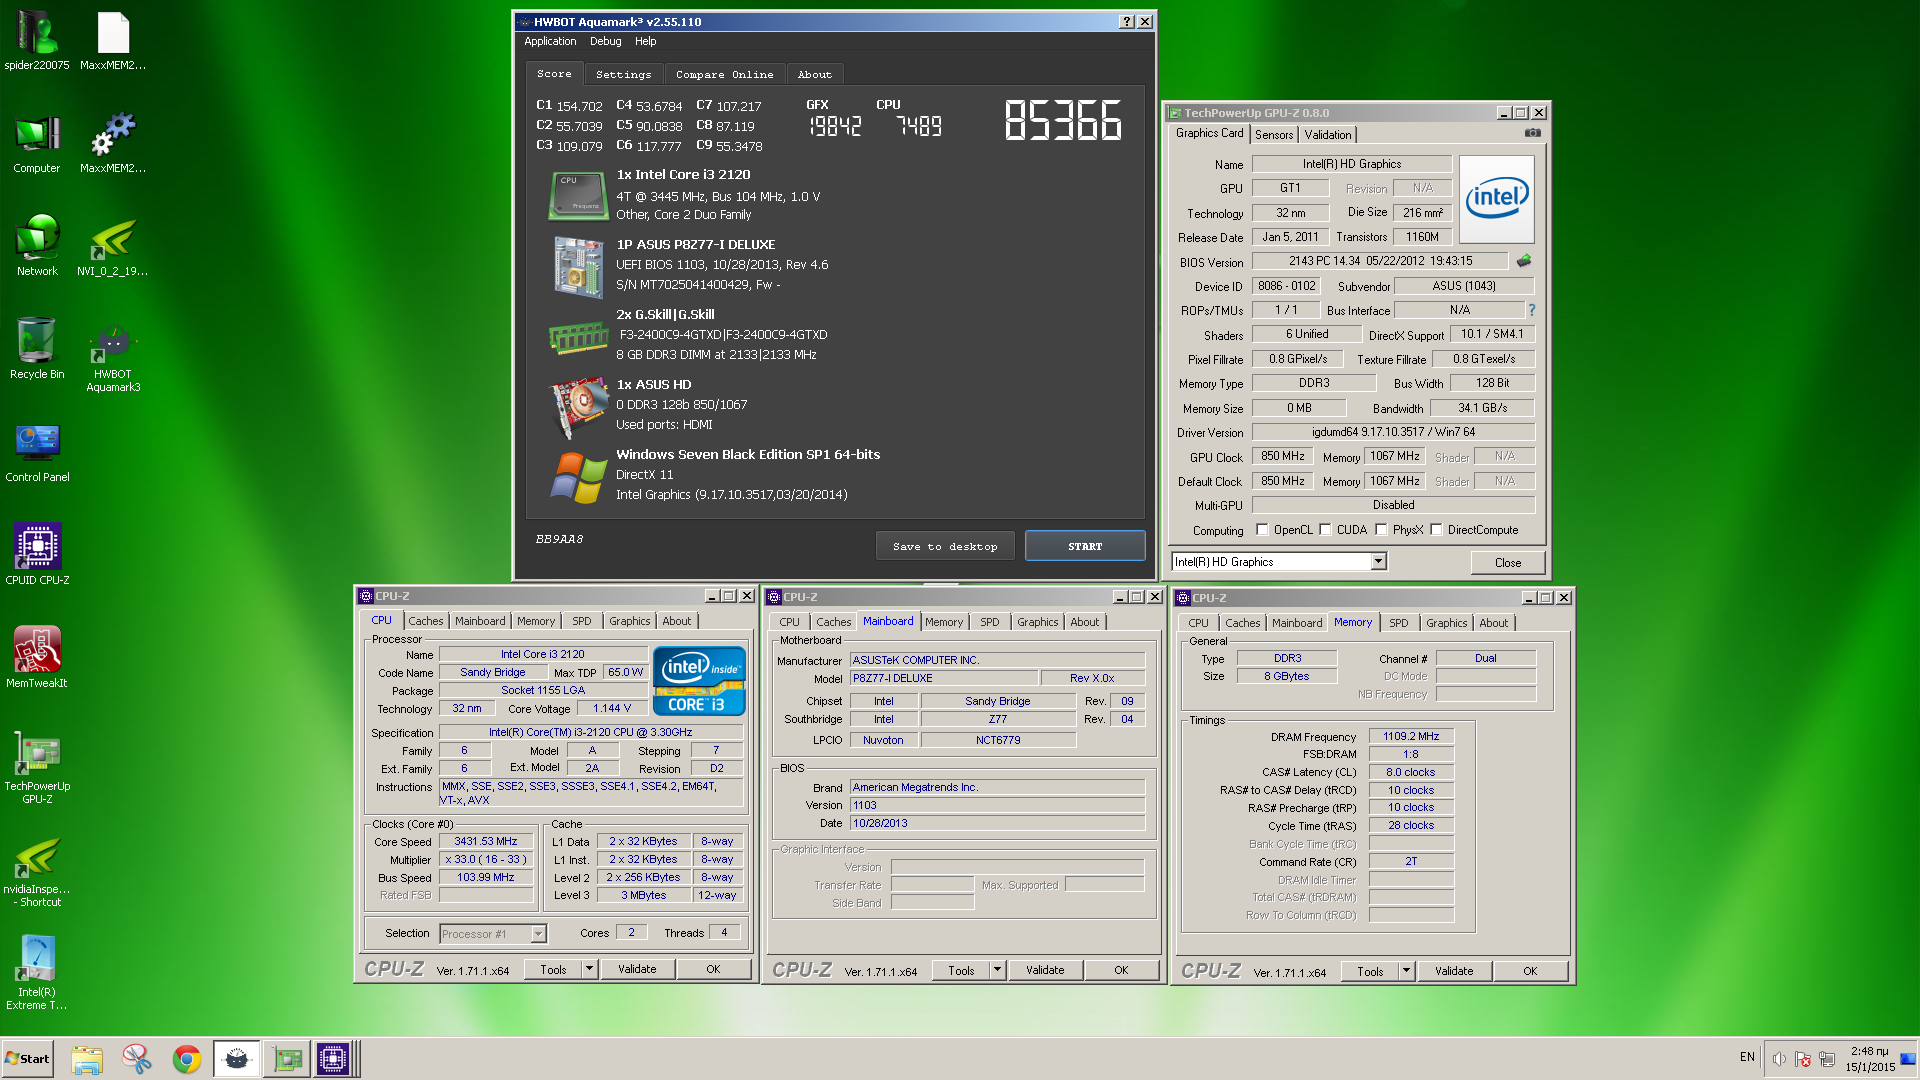Open the Intel(R) HD Graphics GPU dropdown

click(x=1379, y=562)
